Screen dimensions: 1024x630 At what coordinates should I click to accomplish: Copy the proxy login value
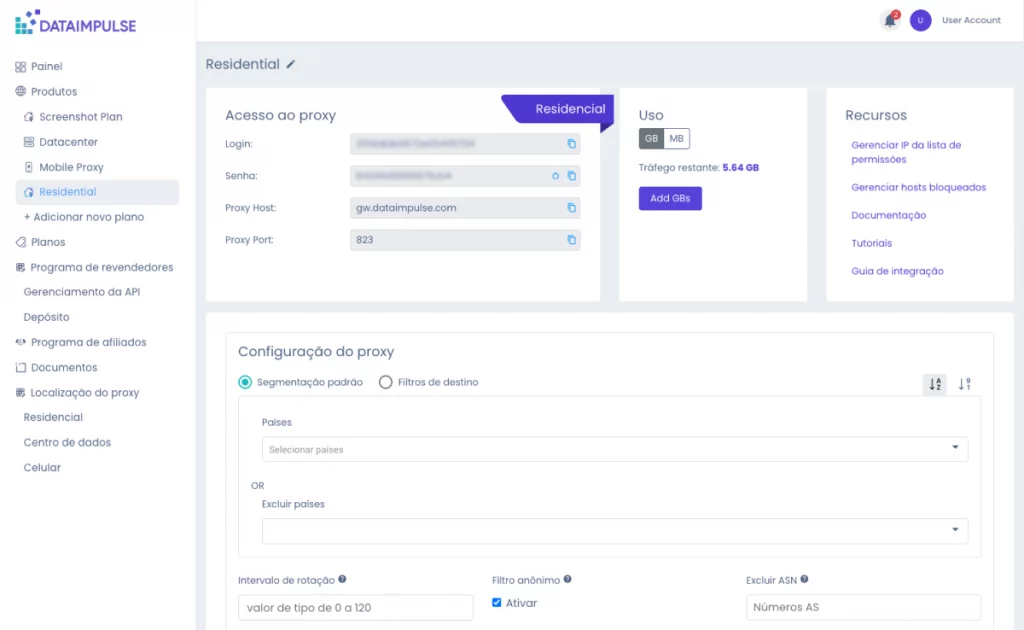572,144
